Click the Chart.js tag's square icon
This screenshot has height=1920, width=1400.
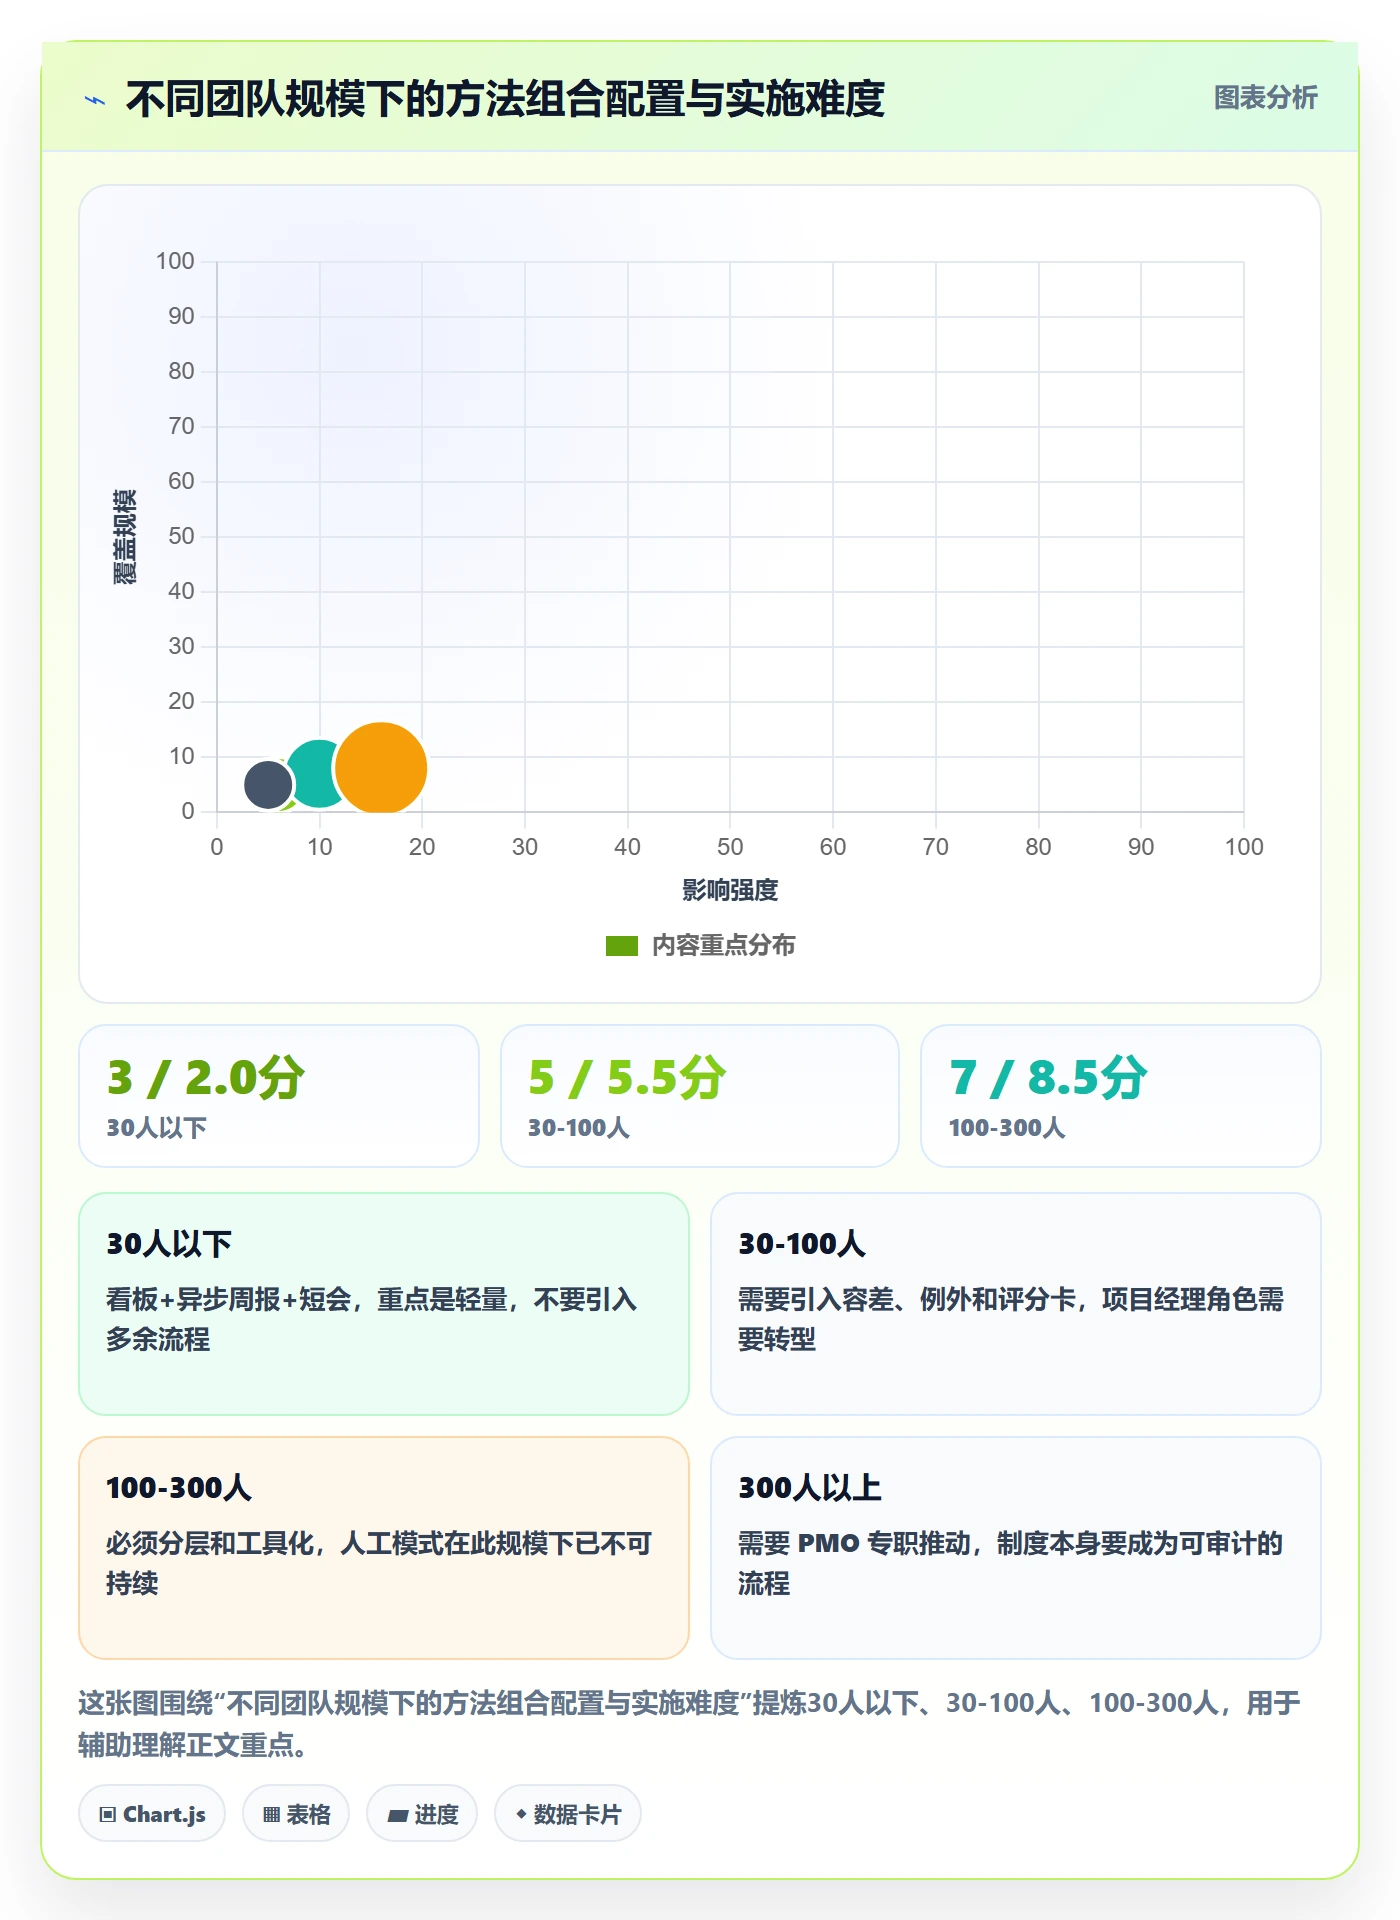click(x=108, y=1815)
